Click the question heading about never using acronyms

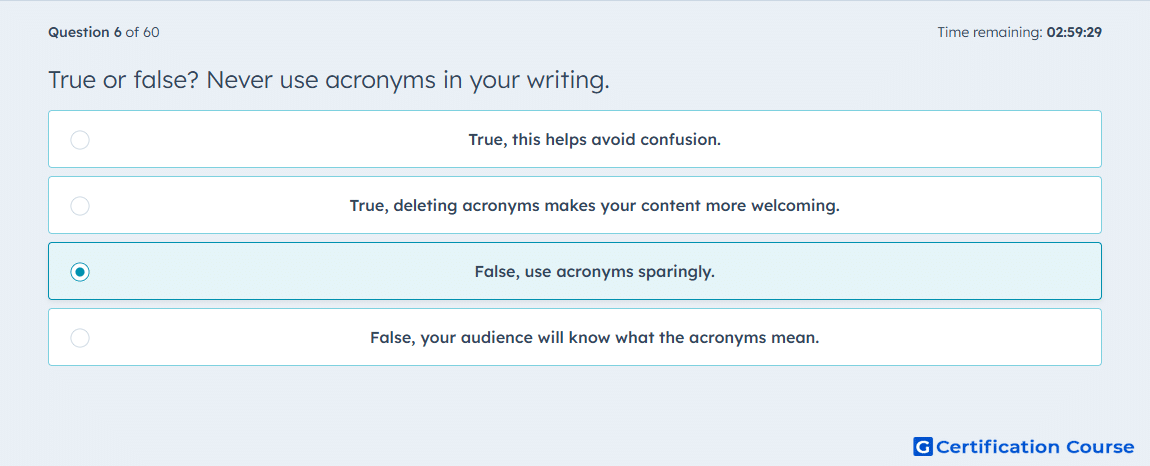pos(329,80)
